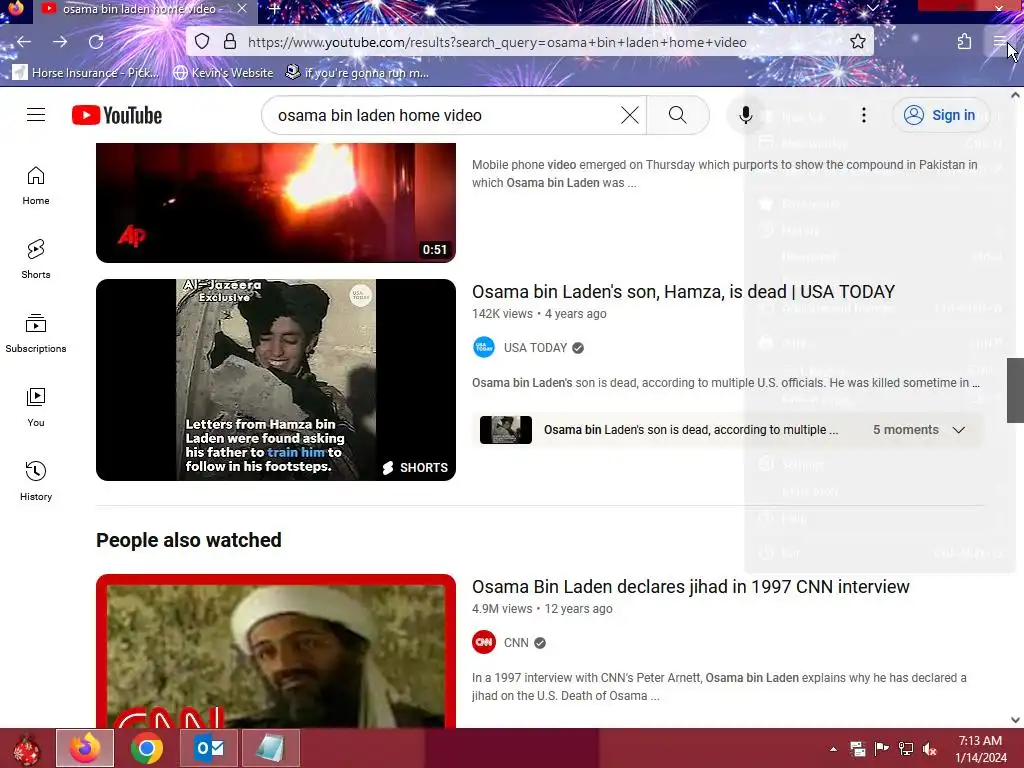Bookmark this page with the star icon

(857, 42)
